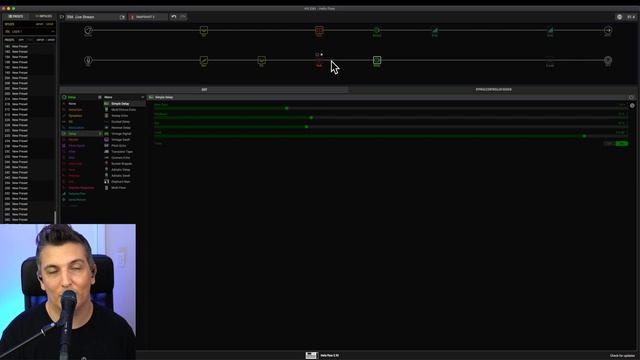Select the Dynamics category
The width and height of the screenshot is (640, 360).
tap(76, 116)
